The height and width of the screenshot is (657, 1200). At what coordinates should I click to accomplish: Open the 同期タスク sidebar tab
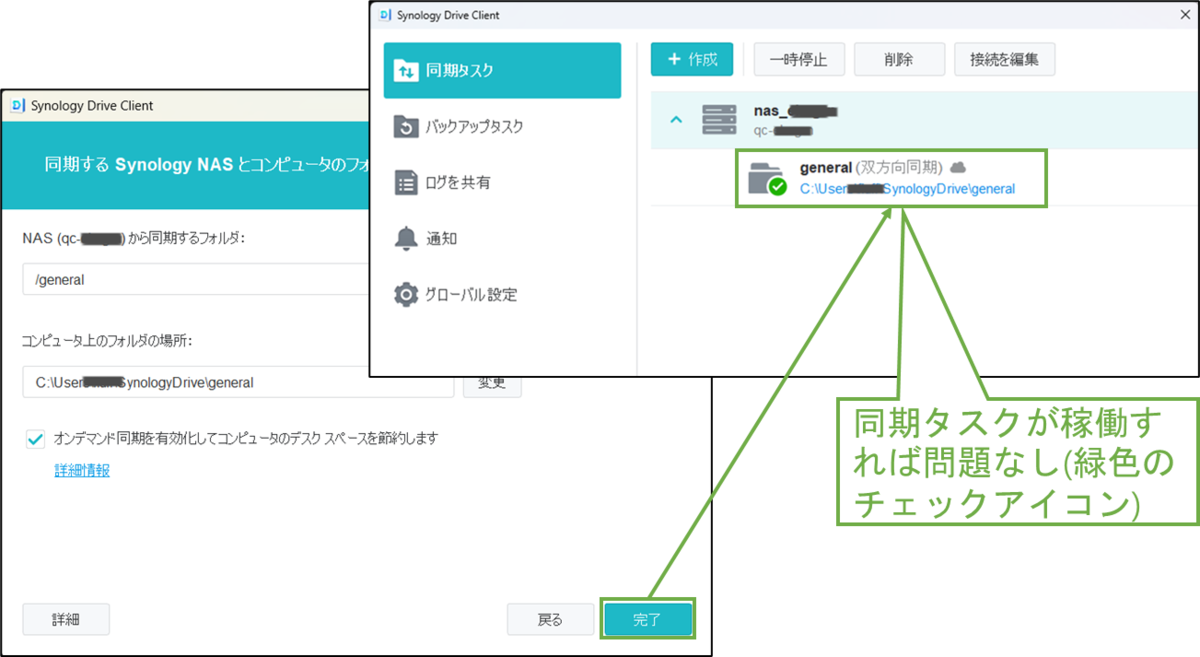coord(502,70)
